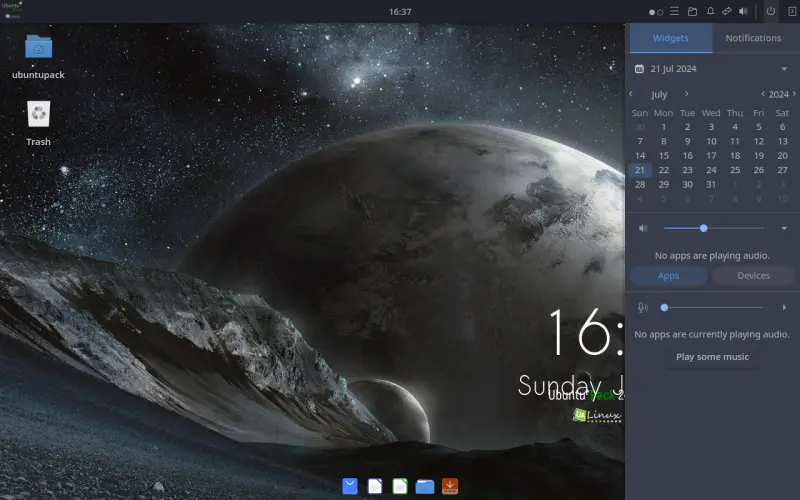Open the three-line menu icon in panel
The height and width of the screenshot is (500, 800).
pyautogui.click(x=674, y=11)
